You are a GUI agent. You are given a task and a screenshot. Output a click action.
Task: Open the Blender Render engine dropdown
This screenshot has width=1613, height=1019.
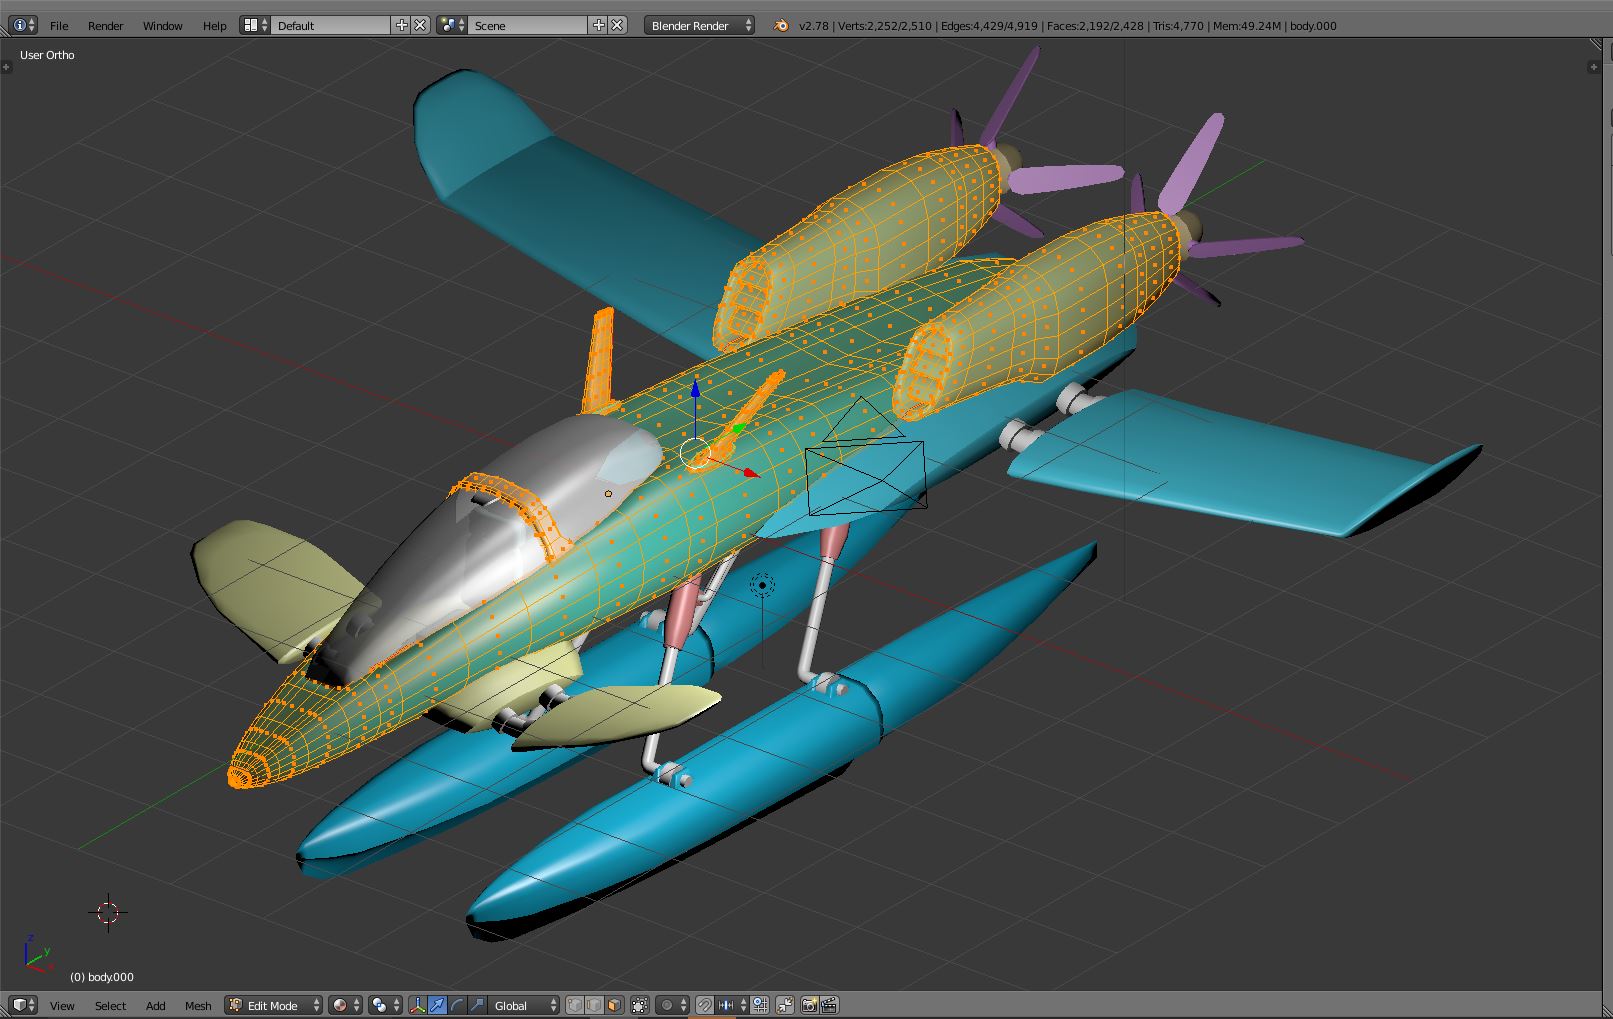699,26
